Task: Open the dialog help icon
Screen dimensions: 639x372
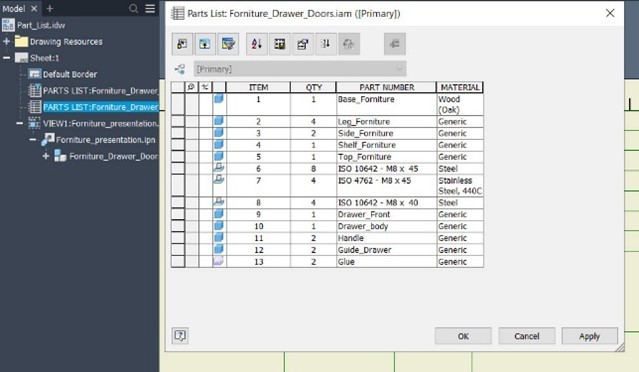Action: [180, 336]
